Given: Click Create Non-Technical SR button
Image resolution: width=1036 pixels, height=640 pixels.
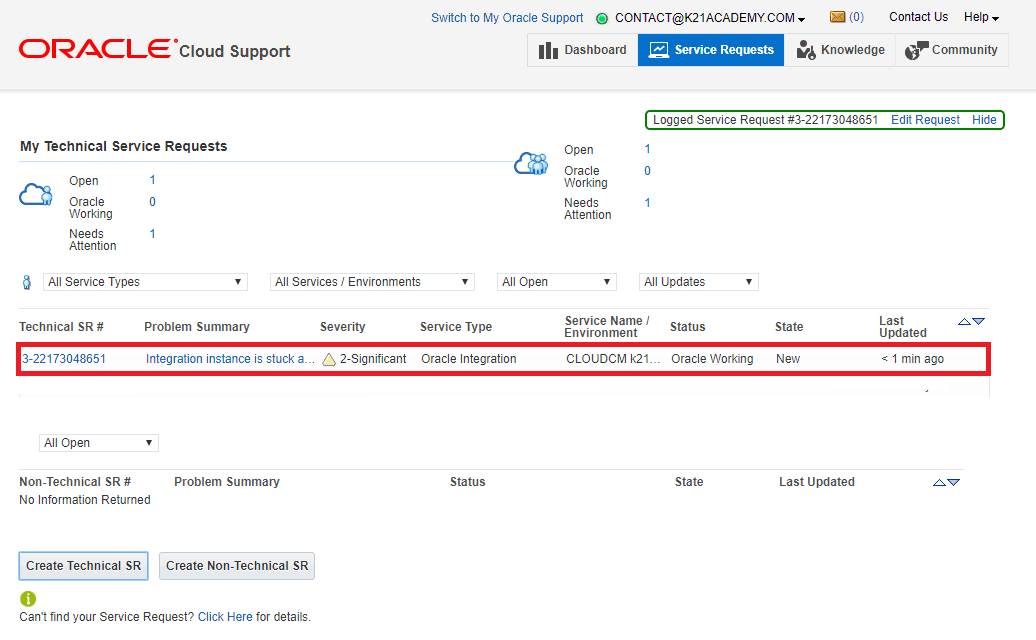Looking at the screenshot, I should coord(237,566).
